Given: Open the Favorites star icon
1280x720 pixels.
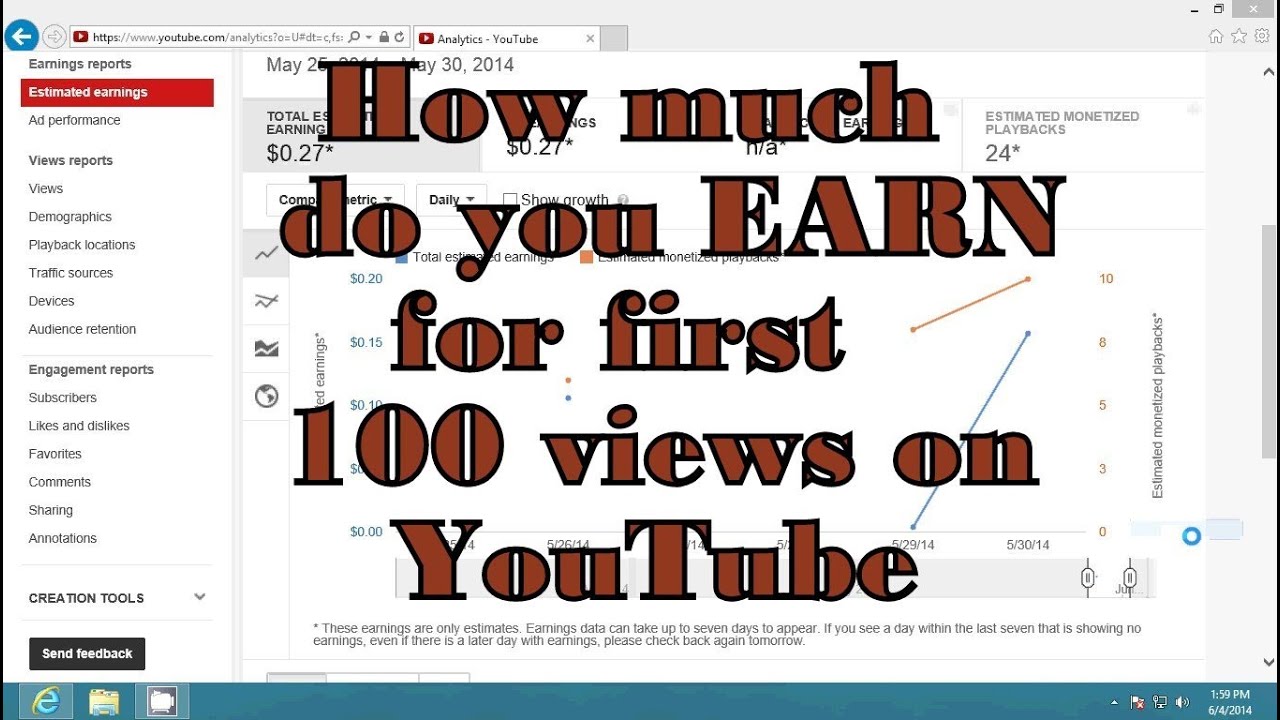Looking at the screenshot, I should click(x=1239, y=37).
